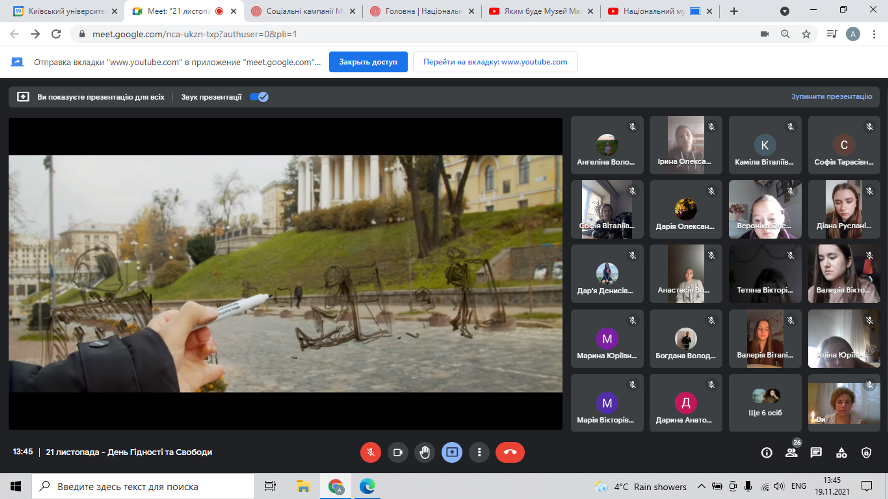This screenshot has height=499, width=888.
Task: Open meeting details info icon
Action: coord(767,452)
